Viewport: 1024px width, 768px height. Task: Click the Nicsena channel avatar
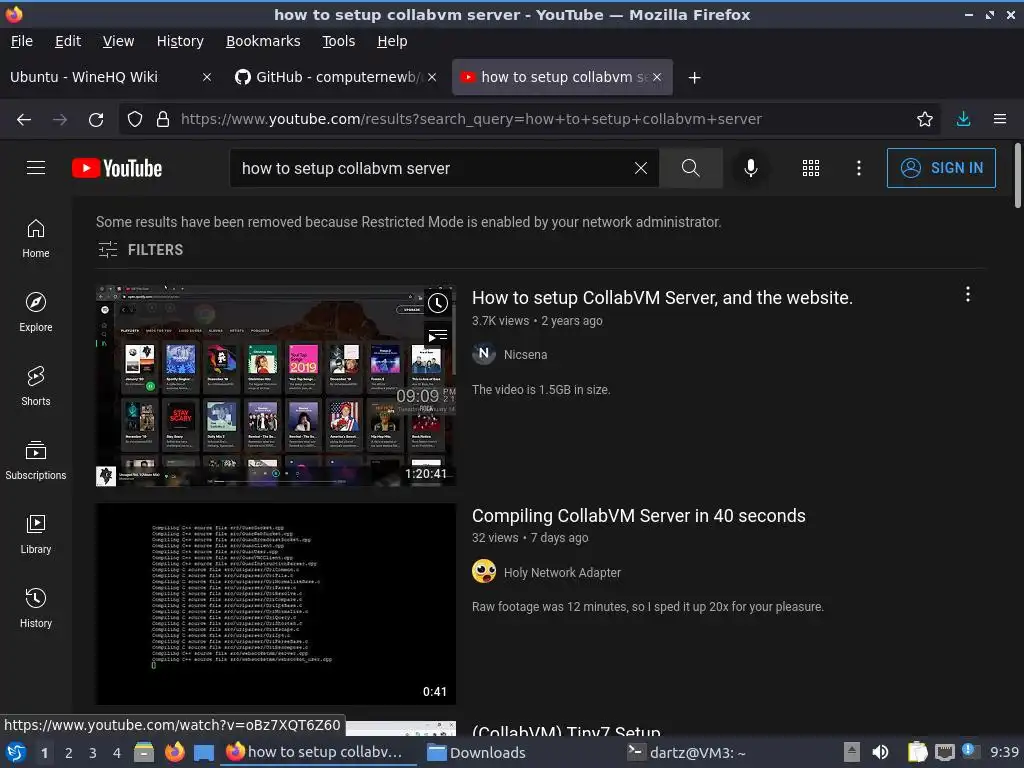point(484,354)
